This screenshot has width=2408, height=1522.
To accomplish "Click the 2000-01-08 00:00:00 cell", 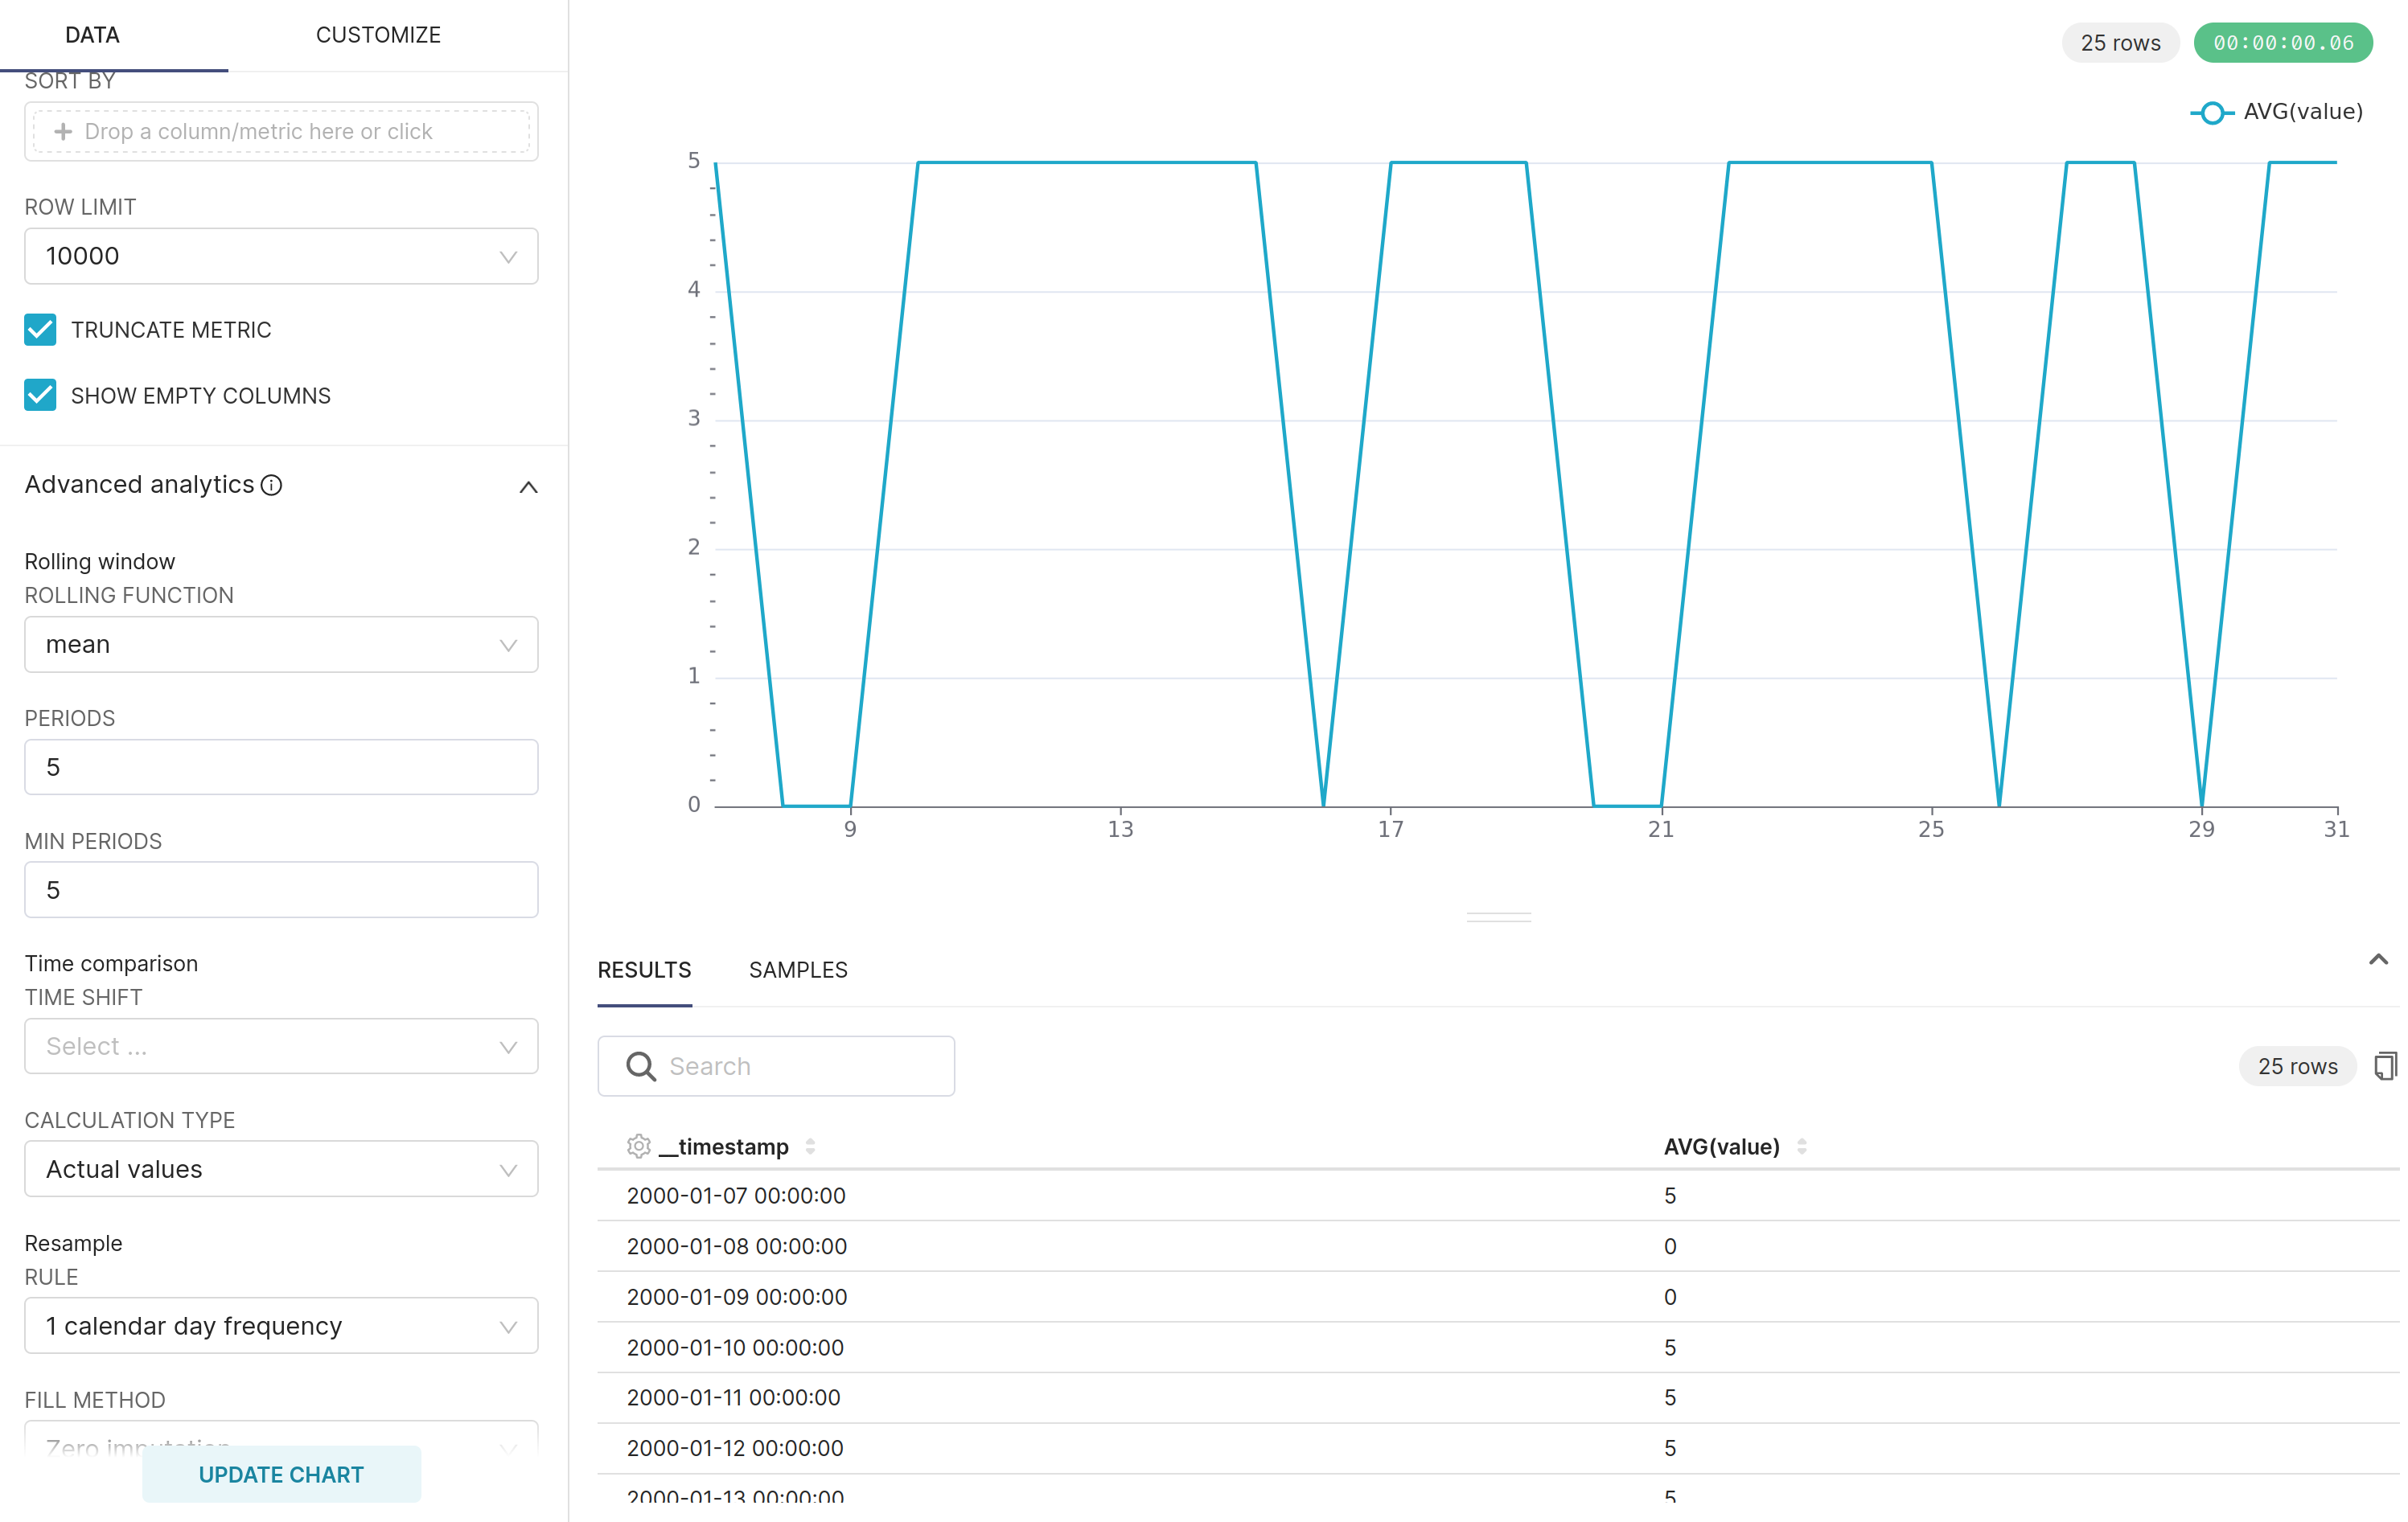I will 737,1247.
